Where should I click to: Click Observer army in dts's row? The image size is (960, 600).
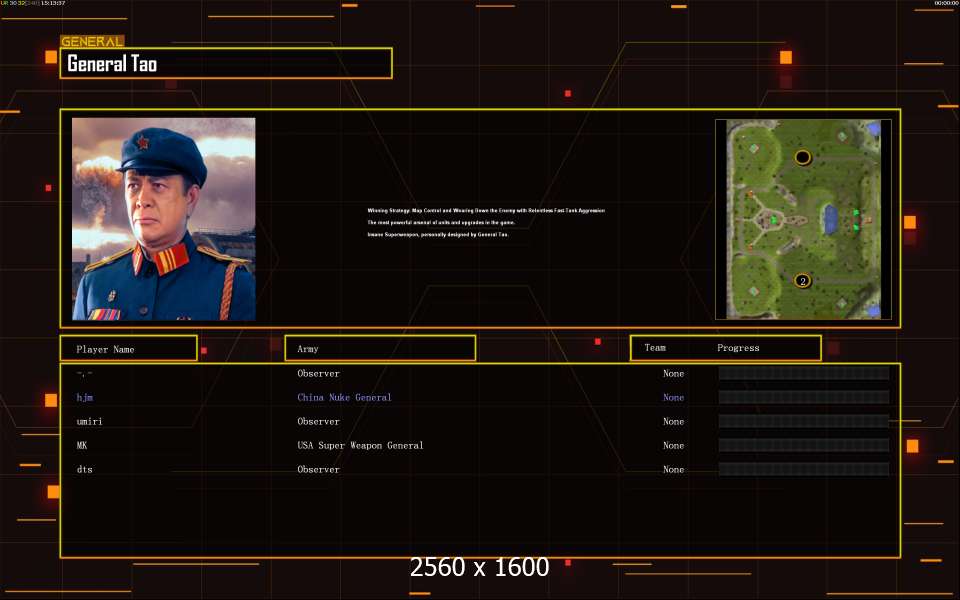pos(318,469)
